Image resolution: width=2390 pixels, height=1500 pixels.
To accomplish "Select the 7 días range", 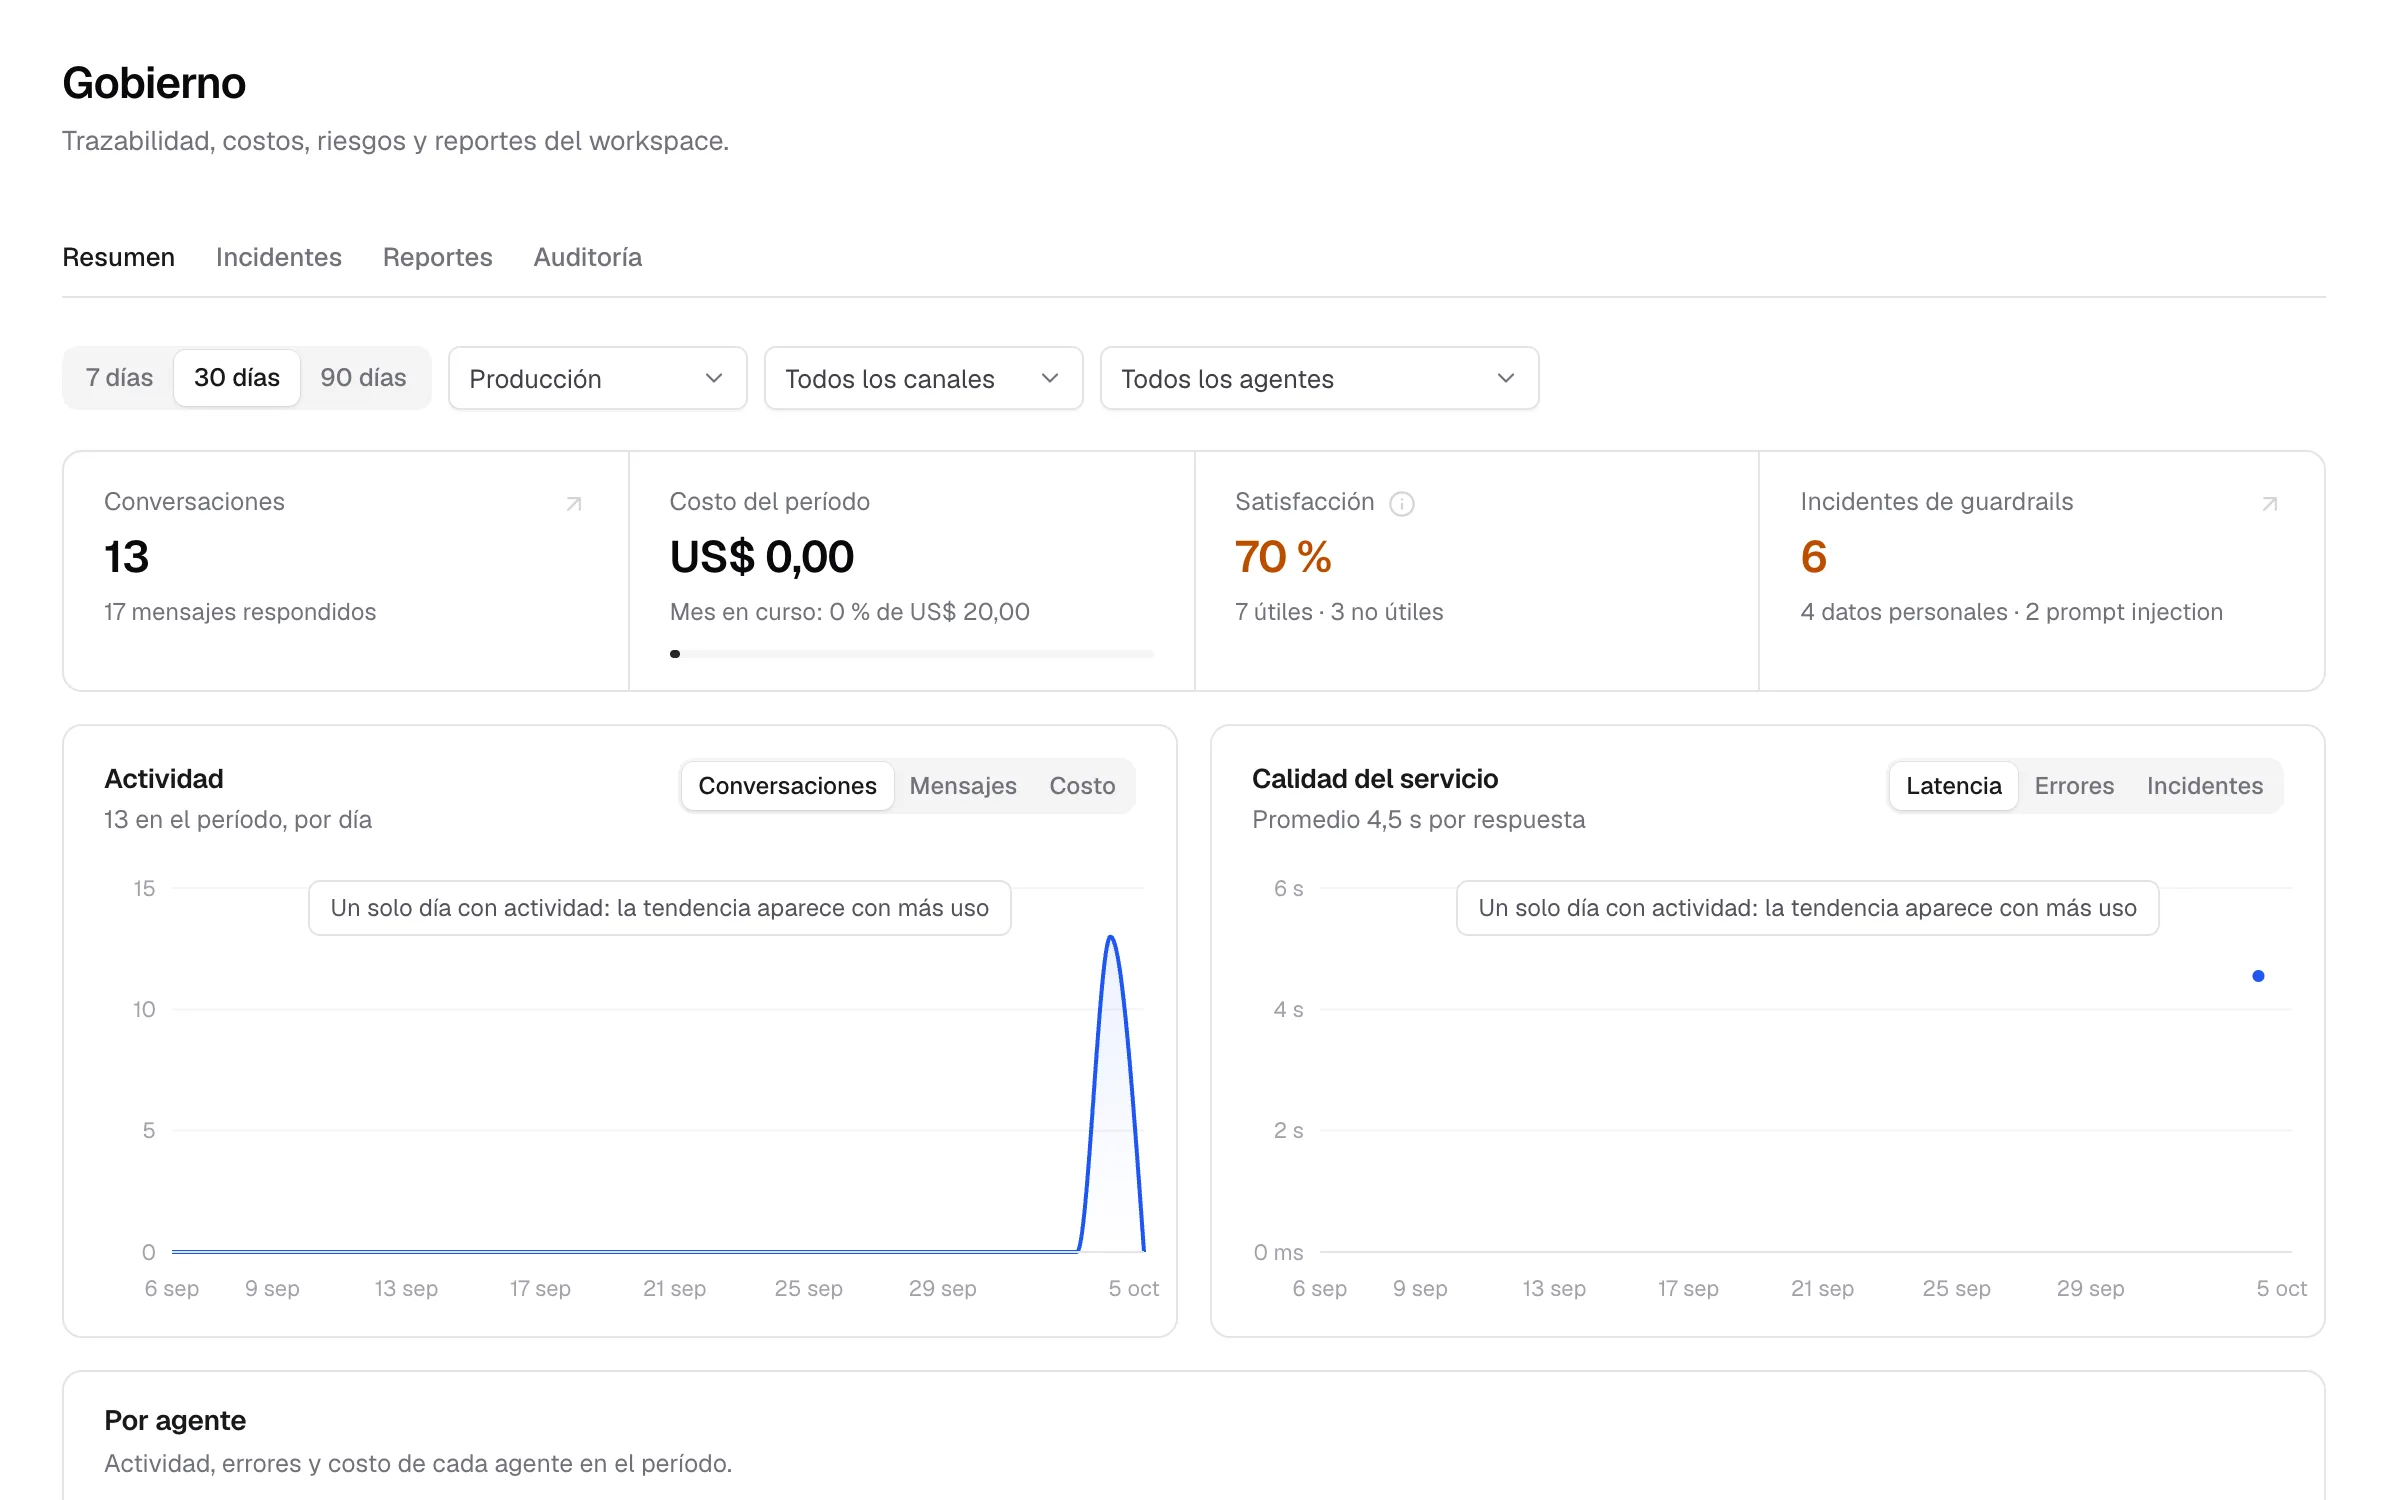I will point(119,378).
